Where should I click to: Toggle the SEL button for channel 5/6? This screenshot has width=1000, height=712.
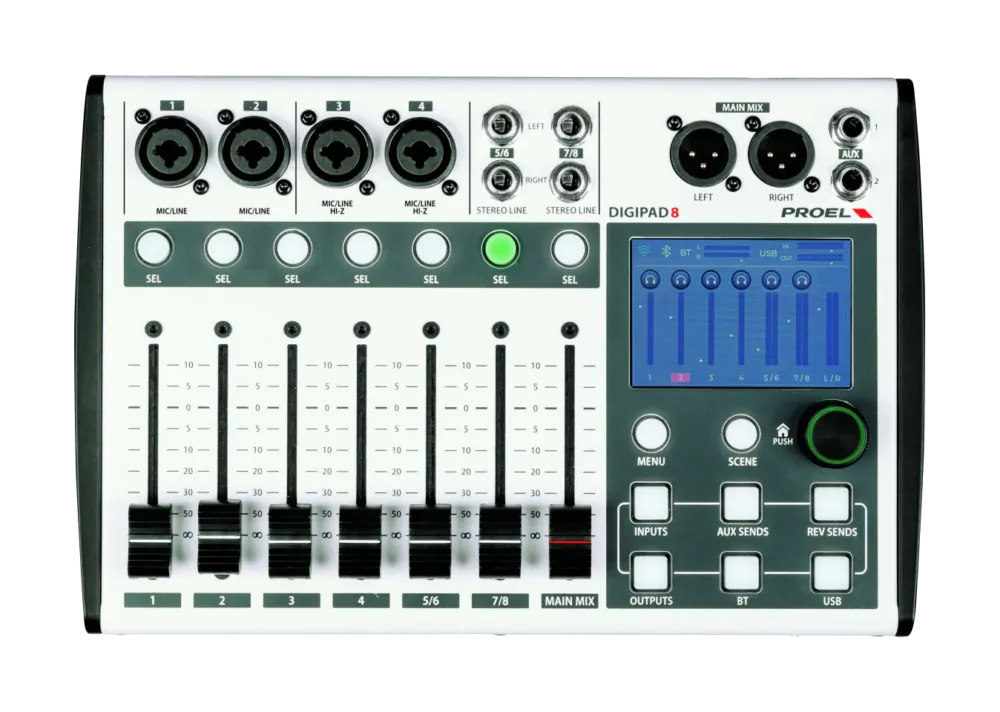[431, 249]
